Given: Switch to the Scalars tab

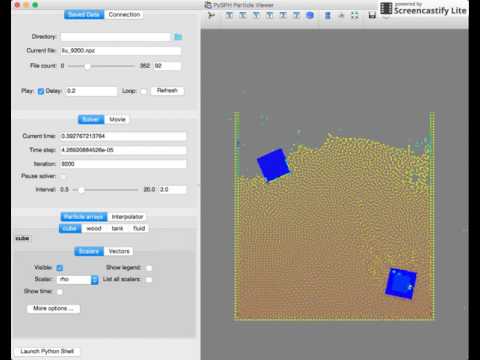Looking at the screenshot, I should tap(89, 251).
